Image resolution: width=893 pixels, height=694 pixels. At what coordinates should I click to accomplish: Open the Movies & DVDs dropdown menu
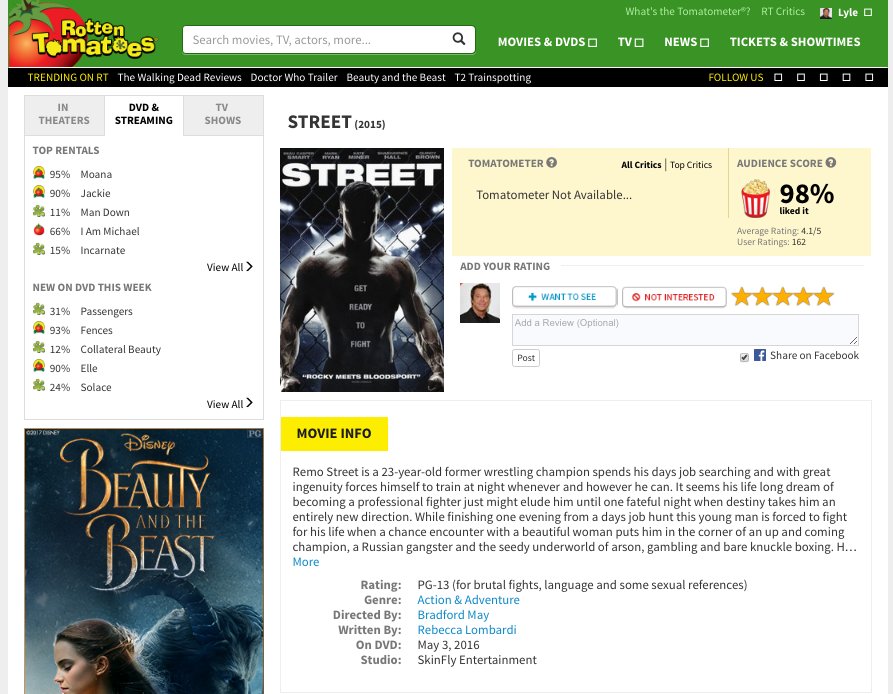coord(547,42)
